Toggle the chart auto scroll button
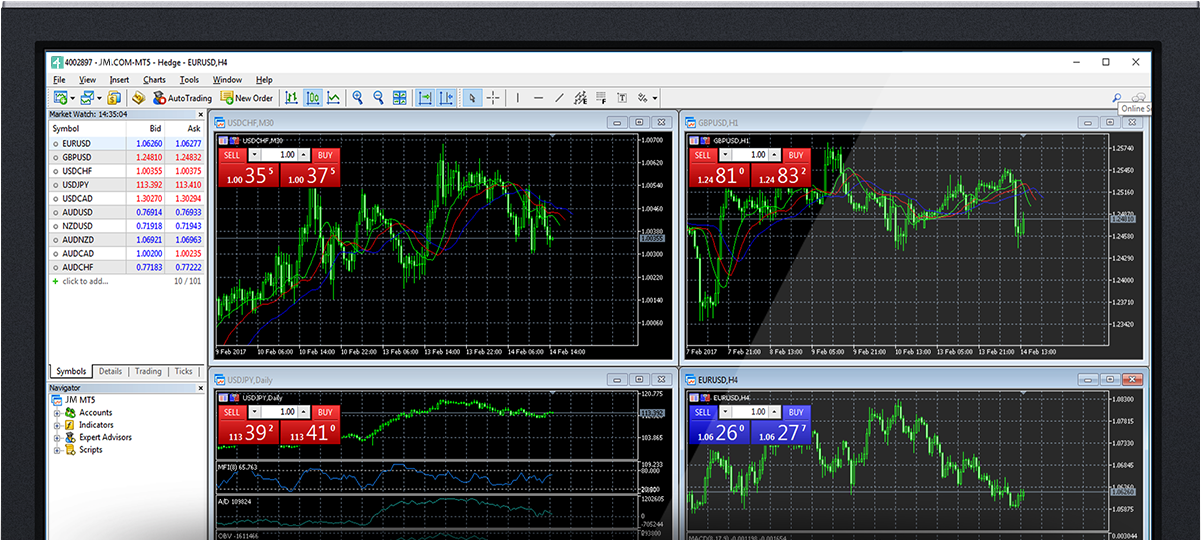Viewport: 1201px width, 540px height. (x=424, y=98)
